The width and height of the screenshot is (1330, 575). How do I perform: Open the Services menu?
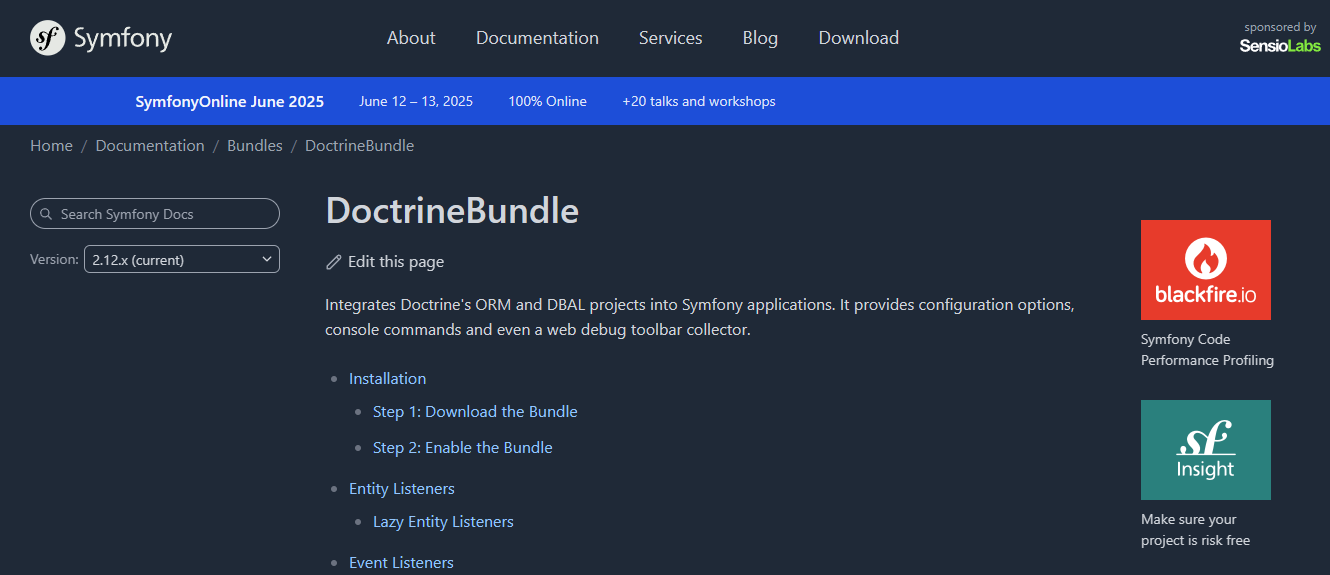[671, 38]
